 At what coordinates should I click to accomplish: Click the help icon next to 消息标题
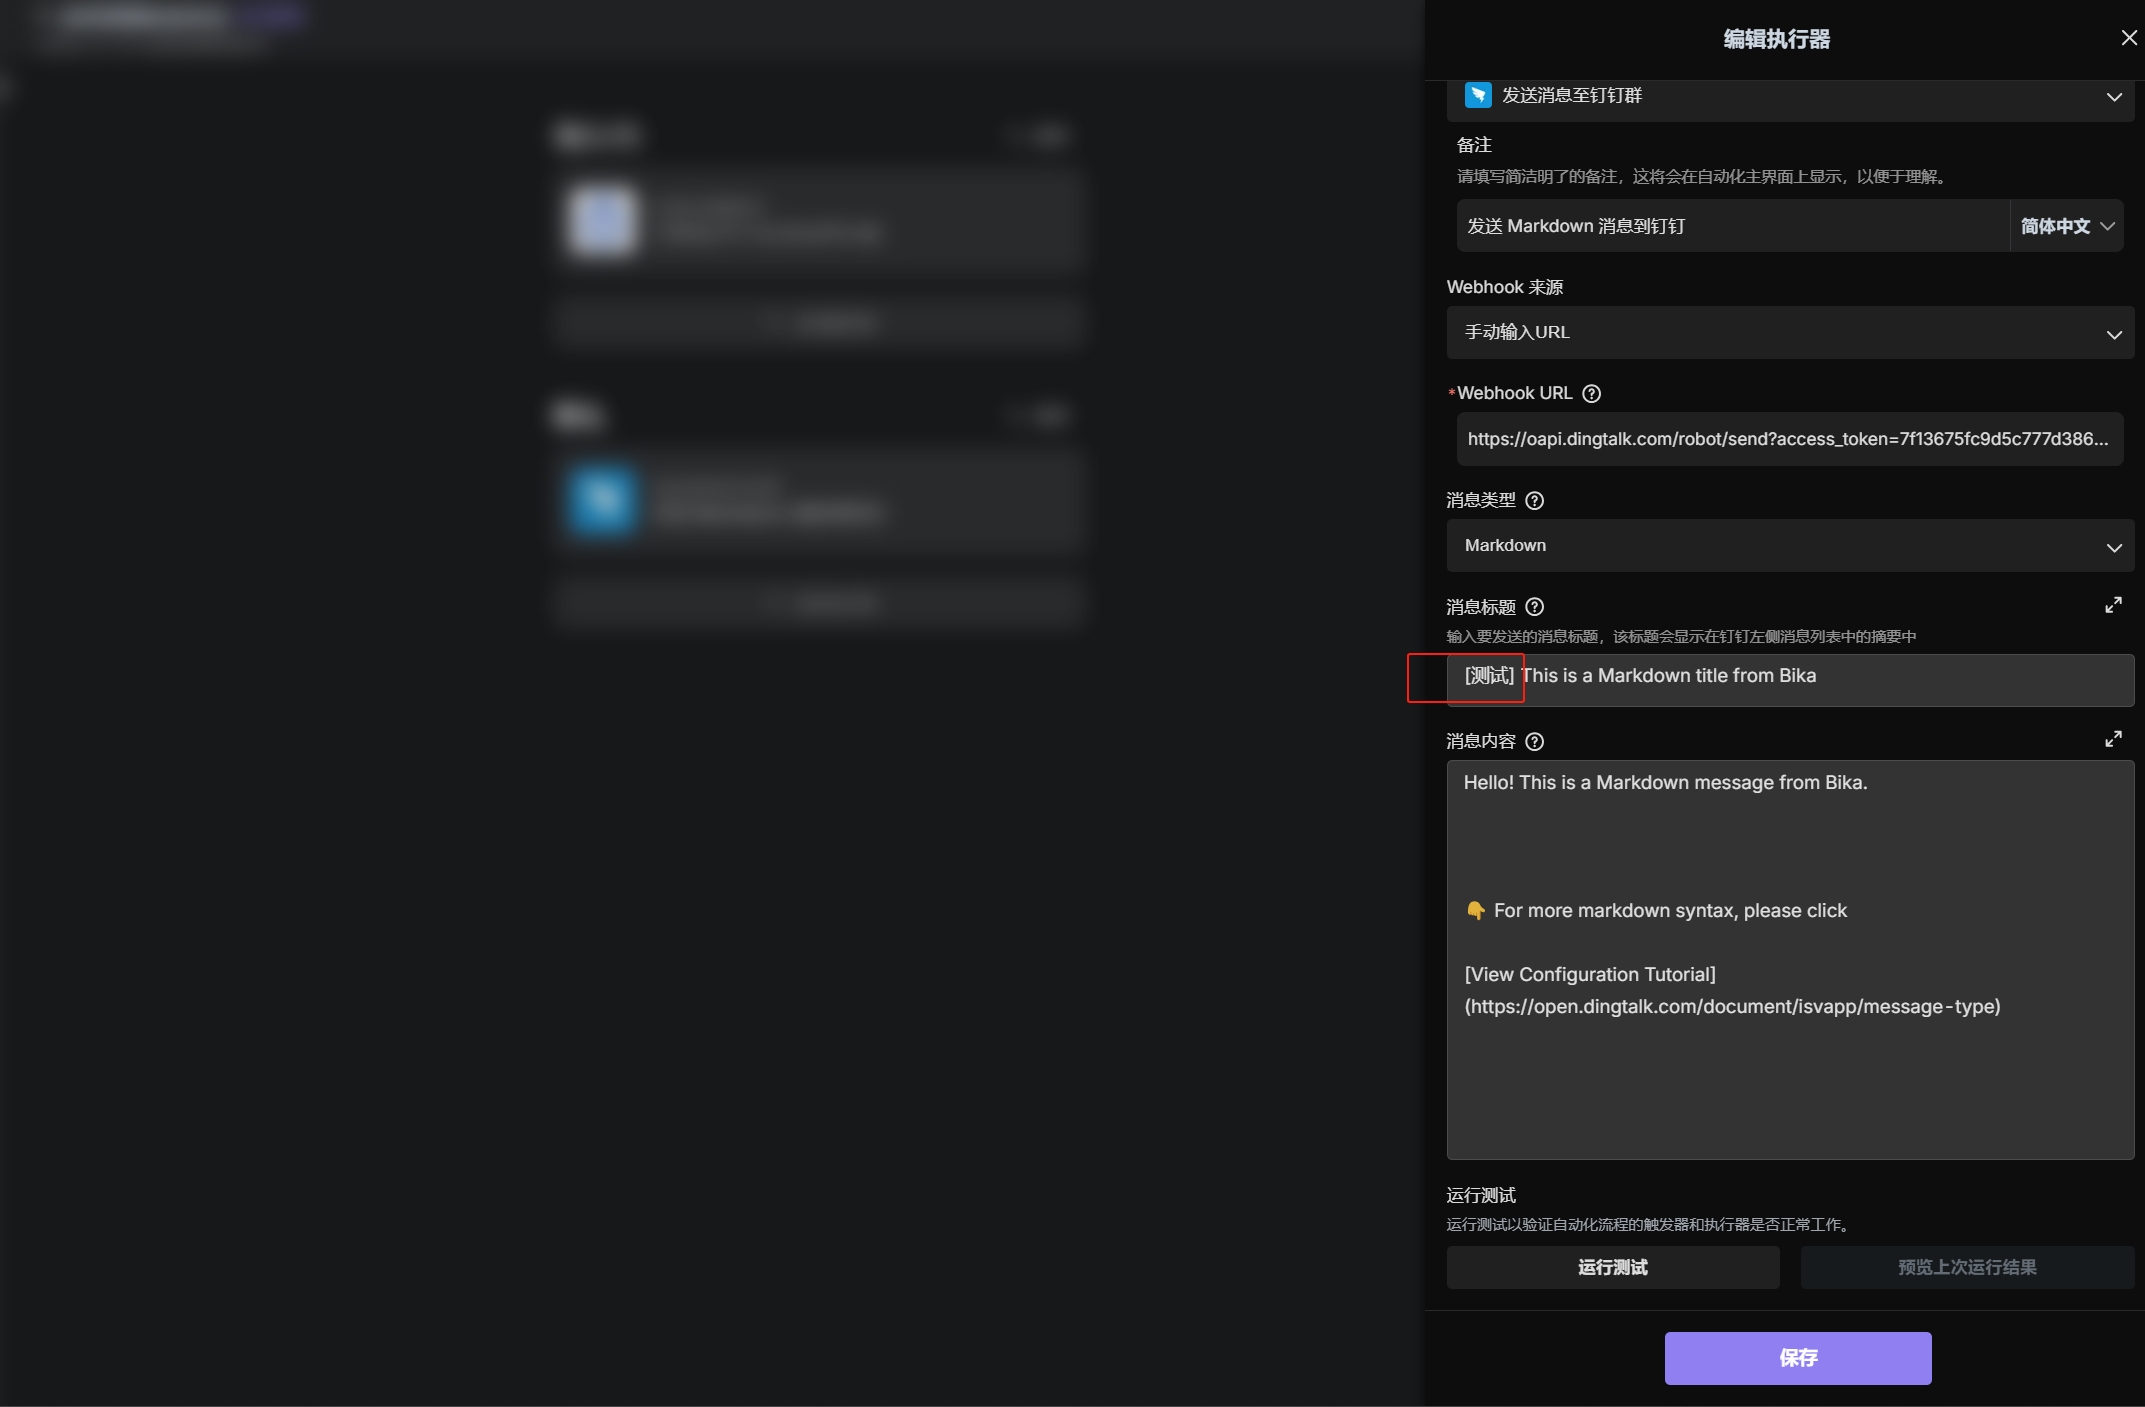(1535, 607)
